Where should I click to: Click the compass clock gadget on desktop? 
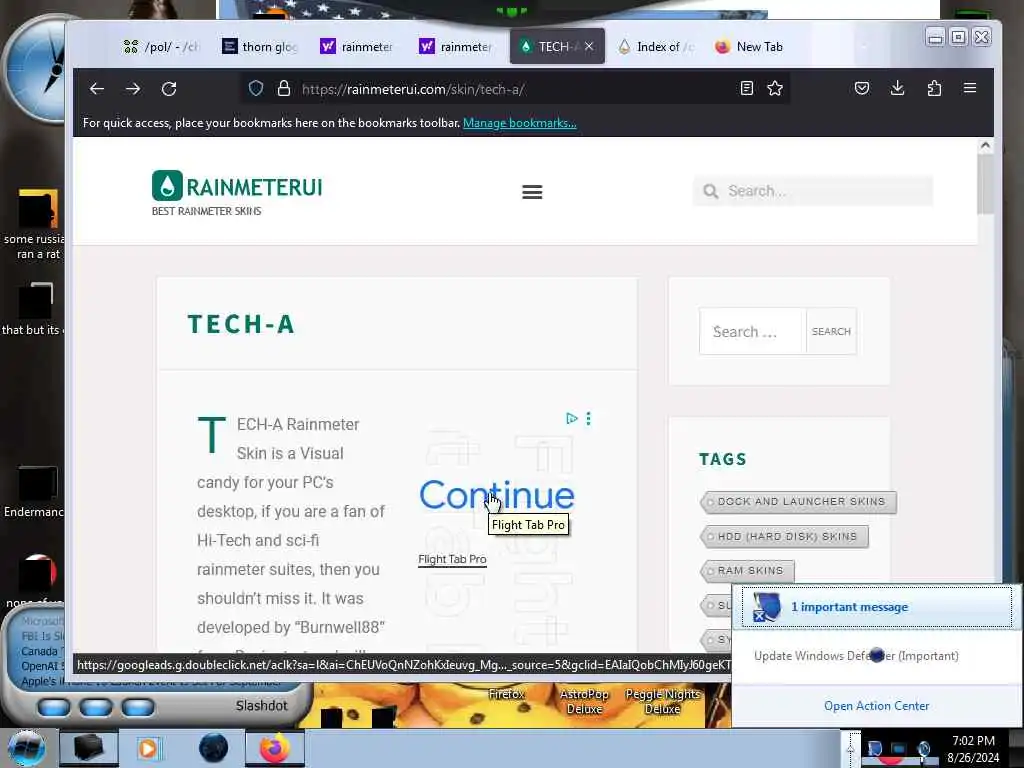(x=36, y=69)
